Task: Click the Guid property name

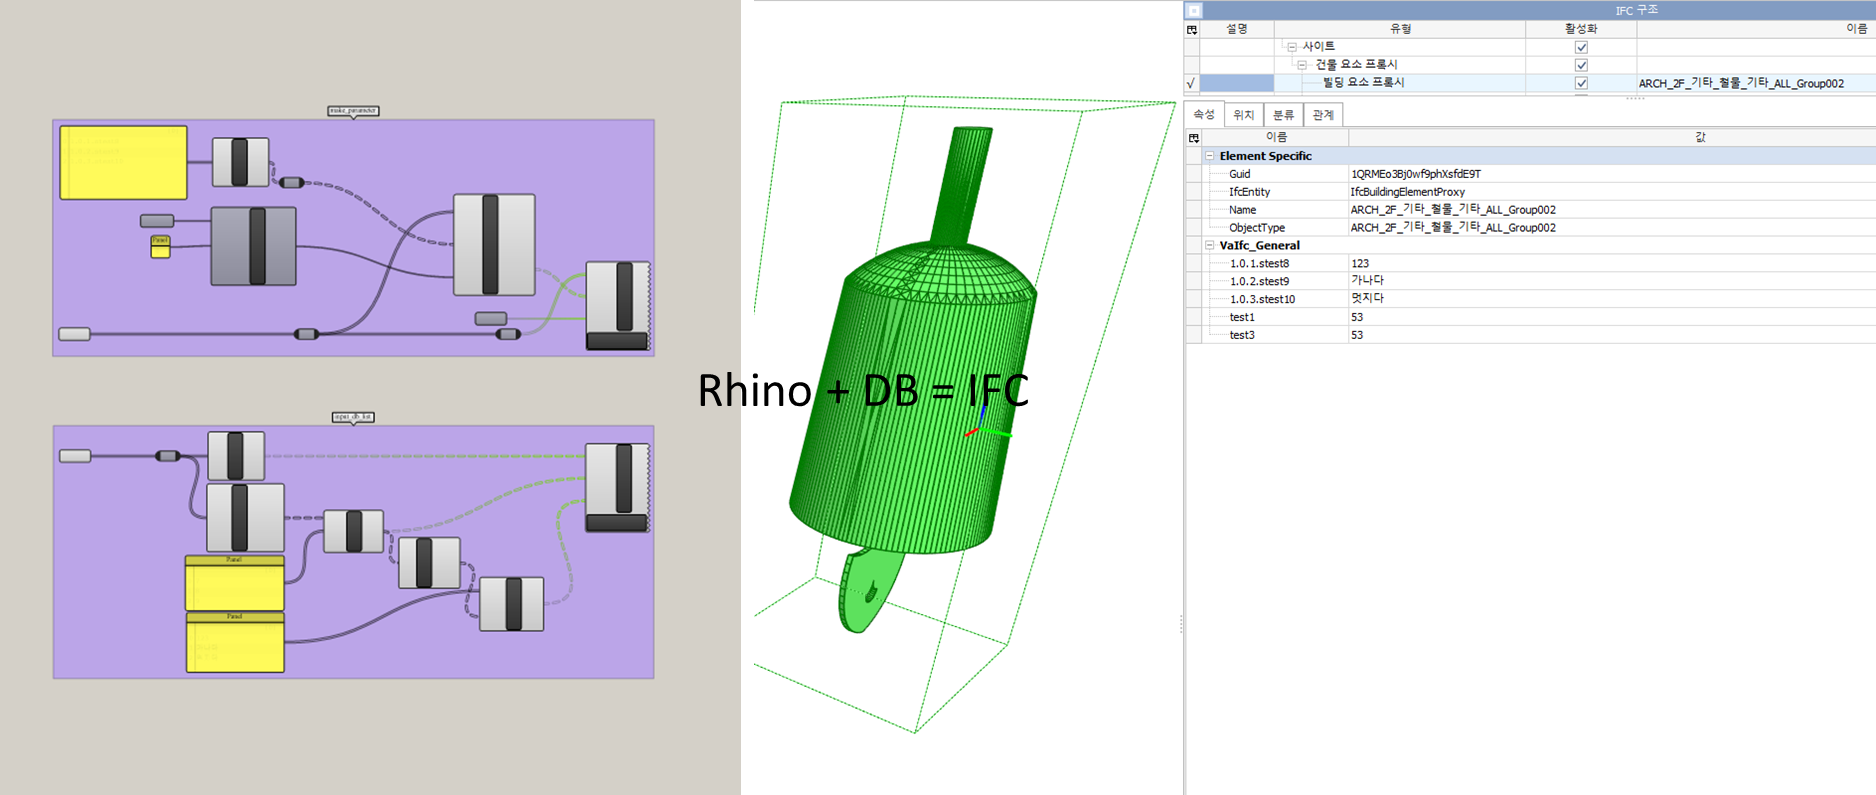Action: coord(1240,174)
